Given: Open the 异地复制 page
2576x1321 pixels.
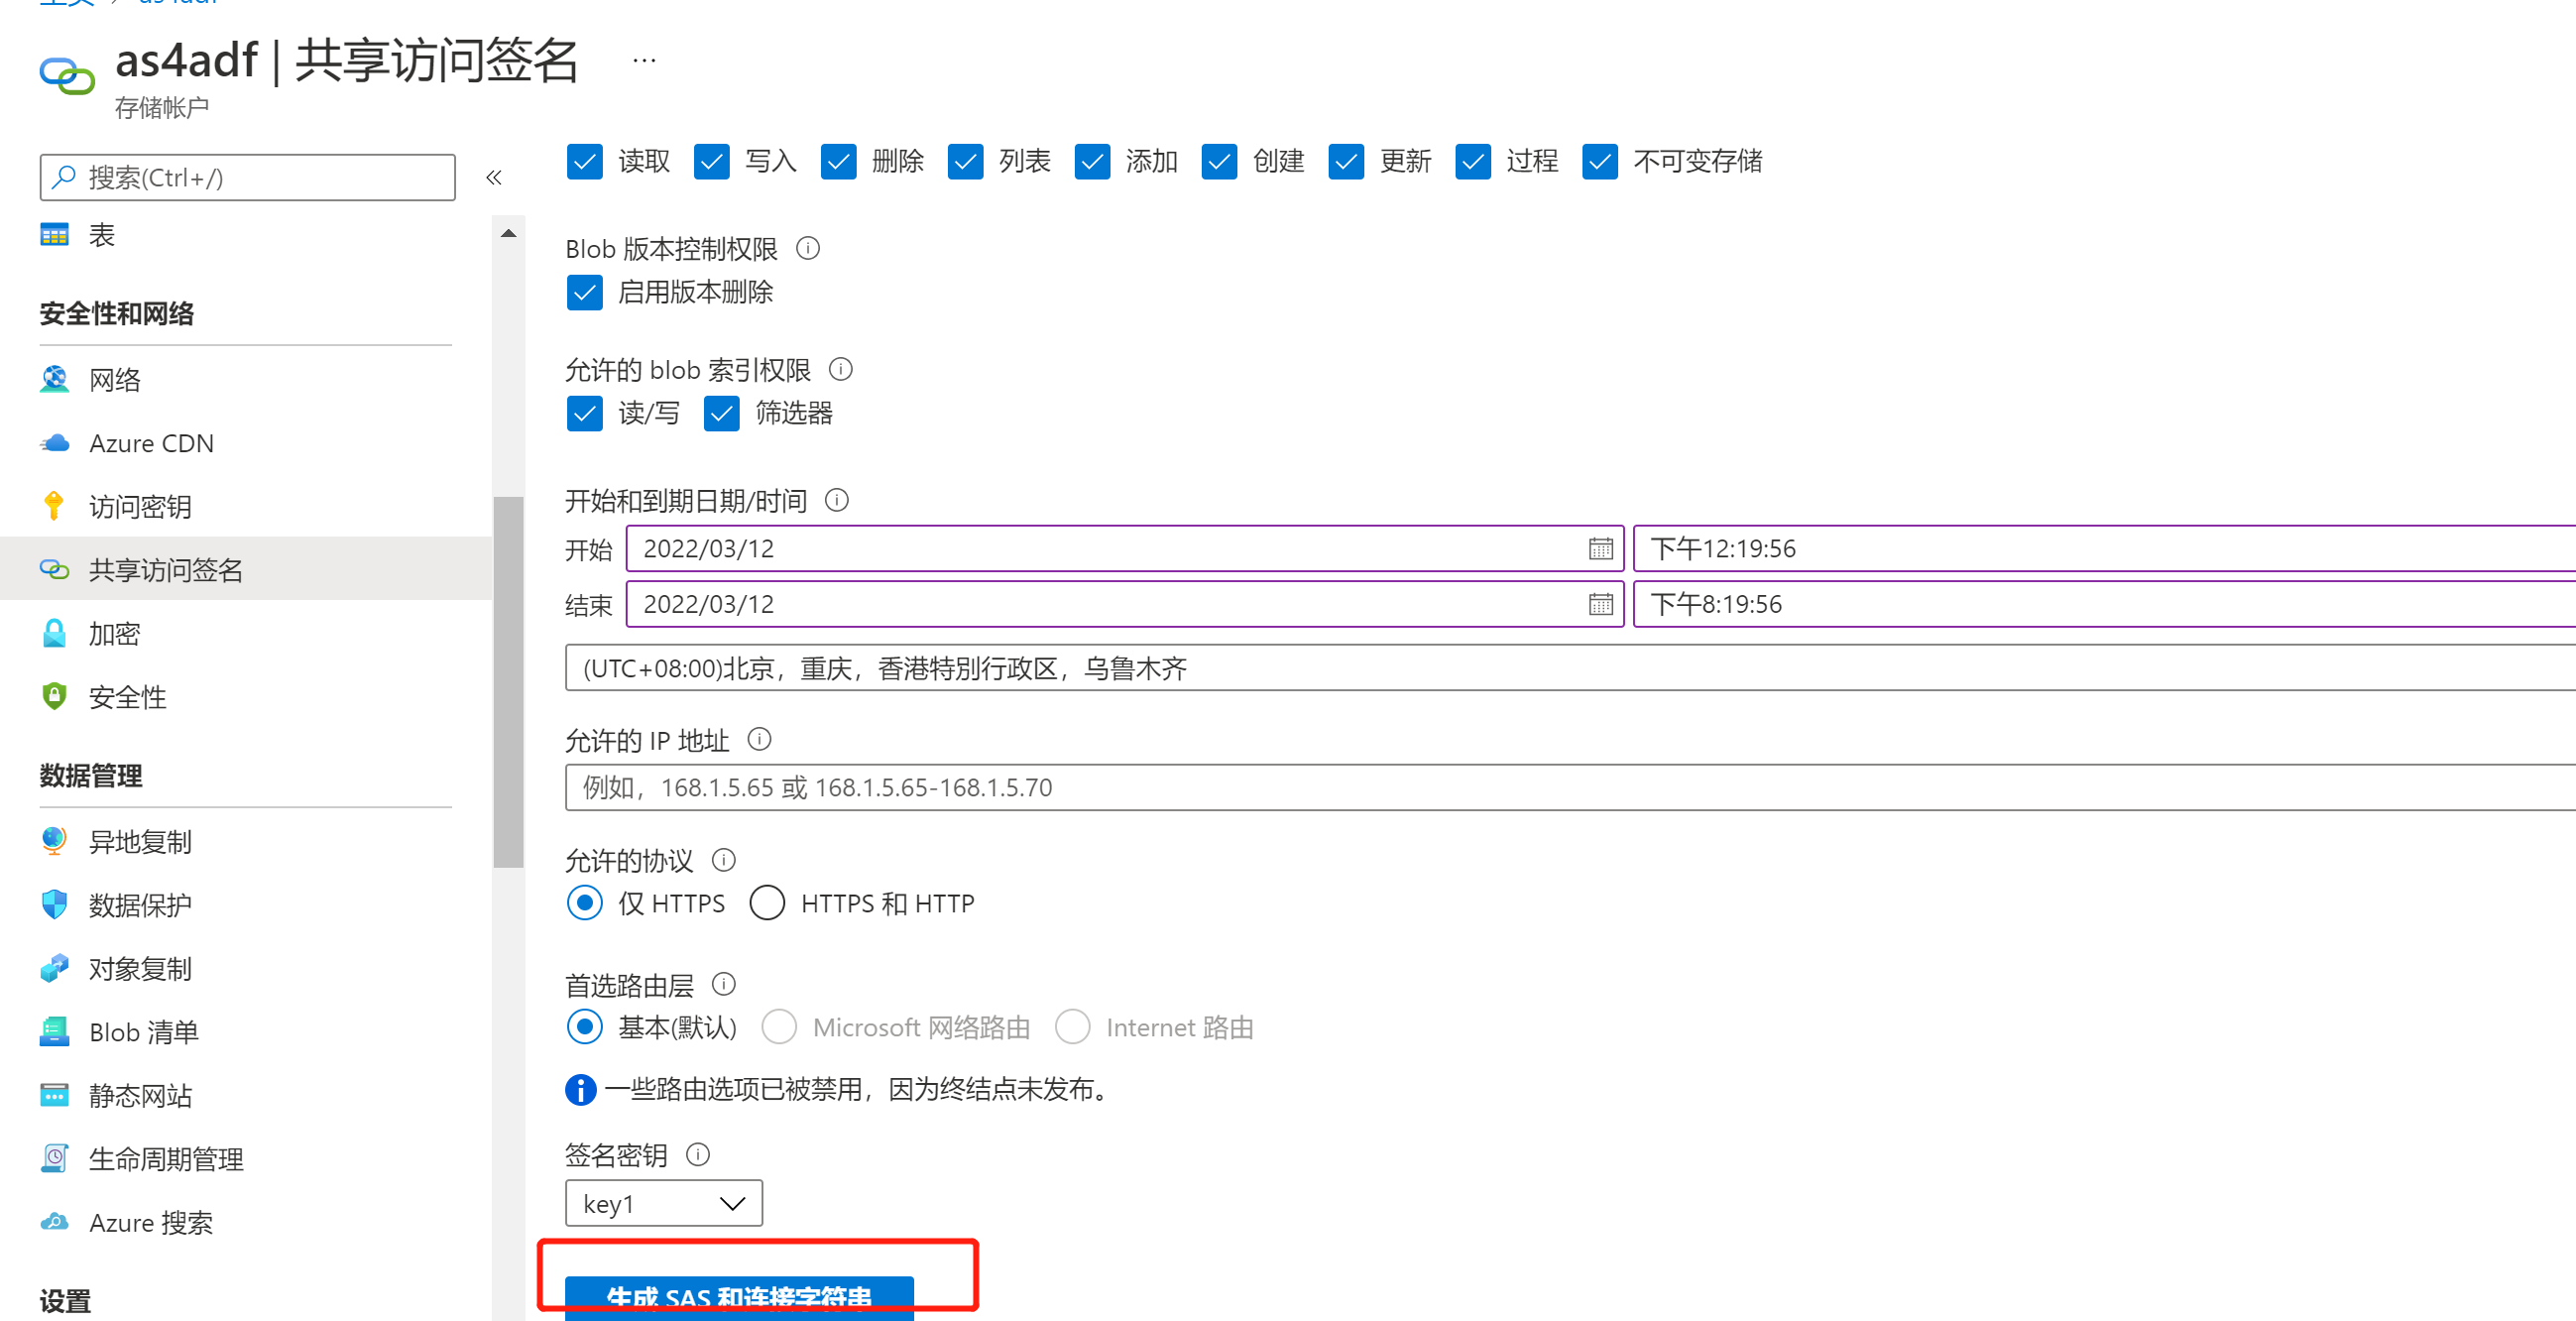Looking at the screenshot, I should (139, 842).
